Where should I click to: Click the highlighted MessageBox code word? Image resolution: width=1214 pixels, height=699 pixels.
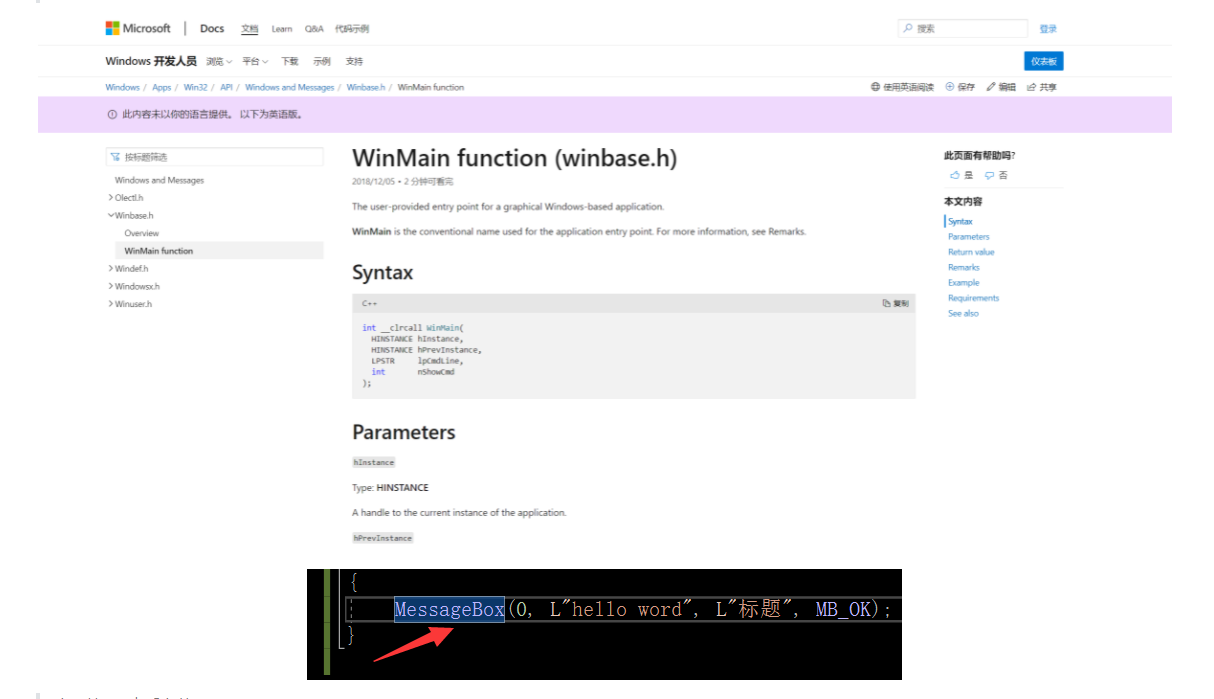coord(449,609)
